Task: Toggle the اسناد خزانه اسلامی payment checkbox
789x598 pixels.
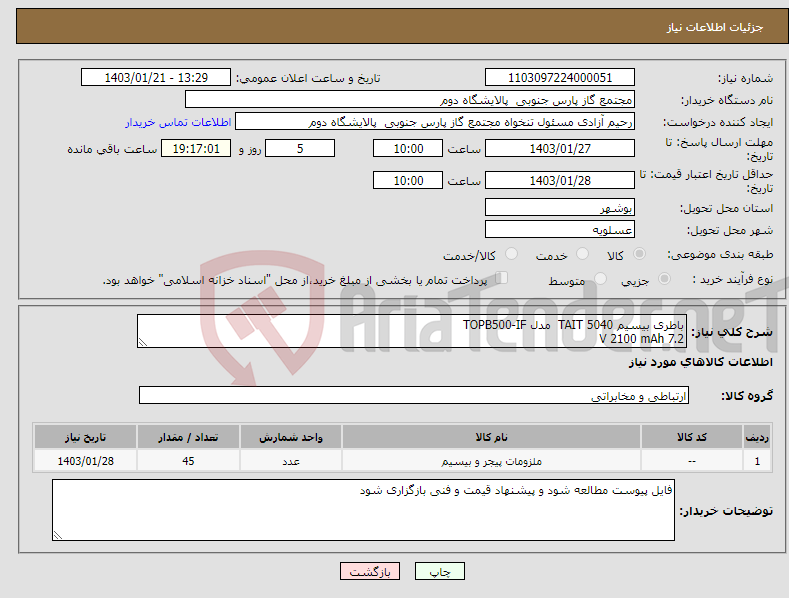Action: 502,278
